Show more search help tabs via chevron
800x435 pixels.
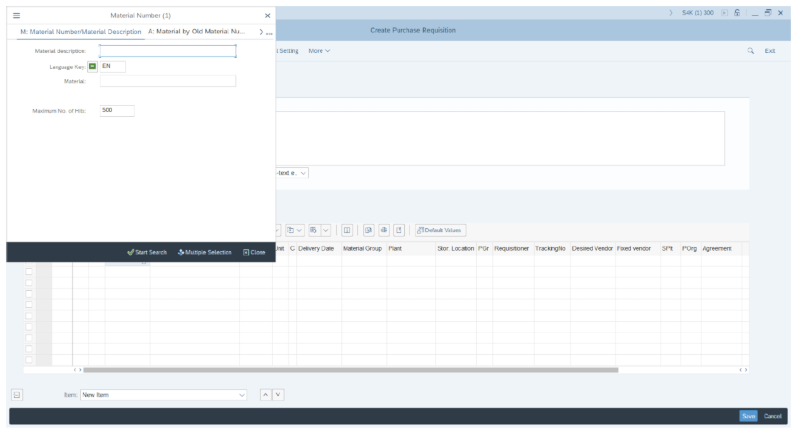point(262,32)
